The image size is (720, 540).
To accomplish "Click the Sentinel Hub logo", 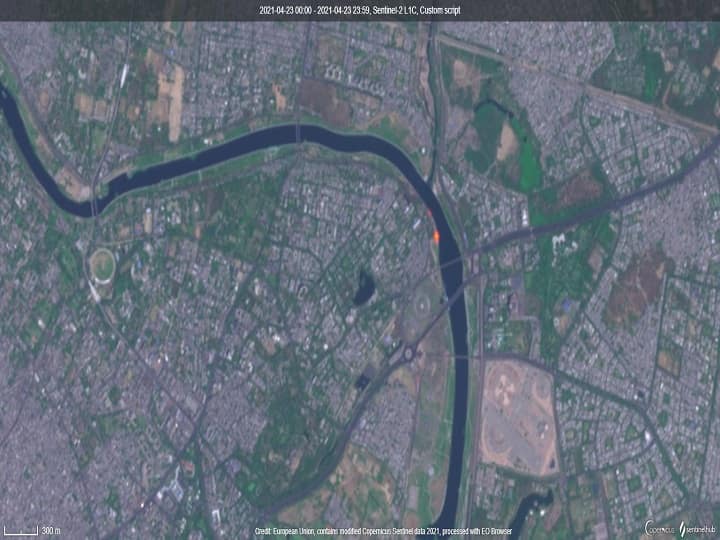I will [698, 529].
